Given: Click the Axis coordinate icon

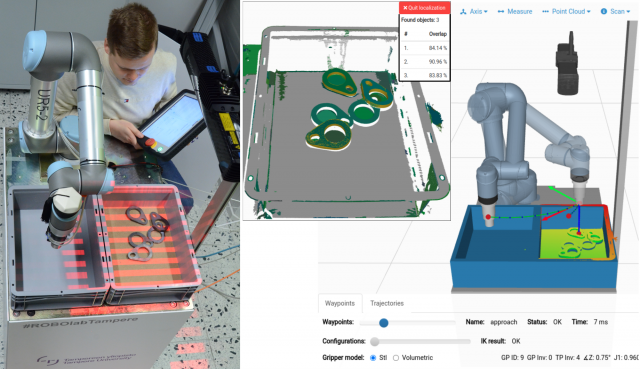Looking at the screenshot, I should click(463, 12).
